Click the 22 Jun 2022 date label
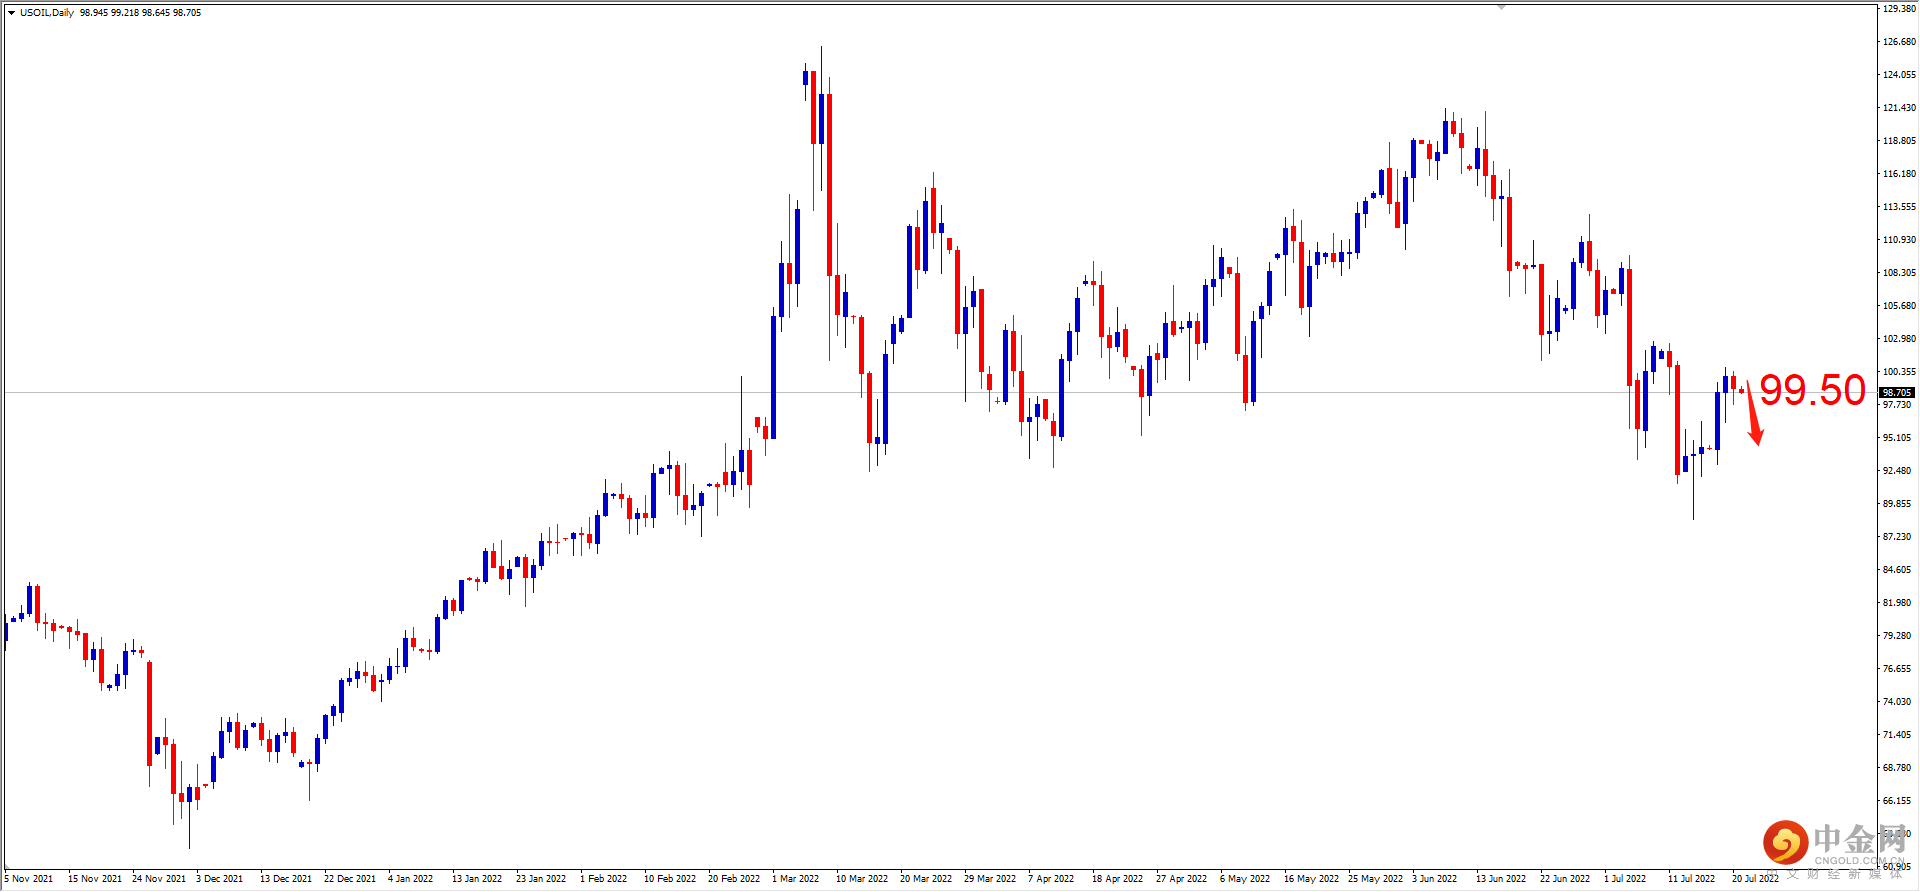This screenshot has height=892, width=1920. point(1565,879)
